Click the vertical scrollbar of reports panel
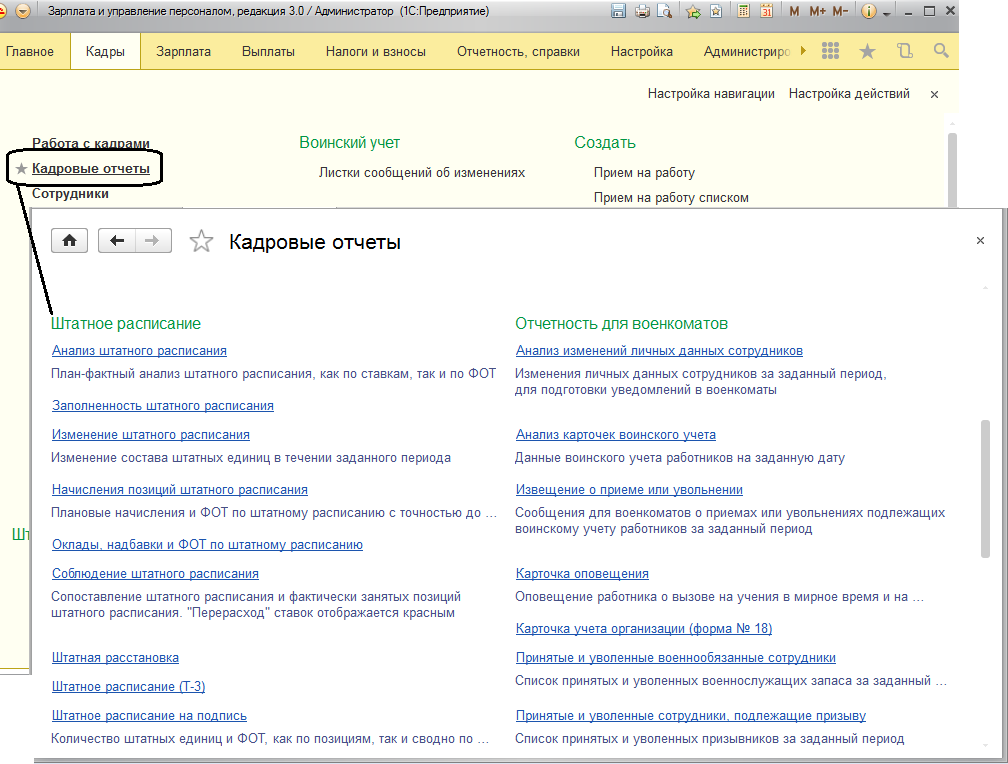Viewport: 1008px width, 764px height. click(x=985, y=488)
